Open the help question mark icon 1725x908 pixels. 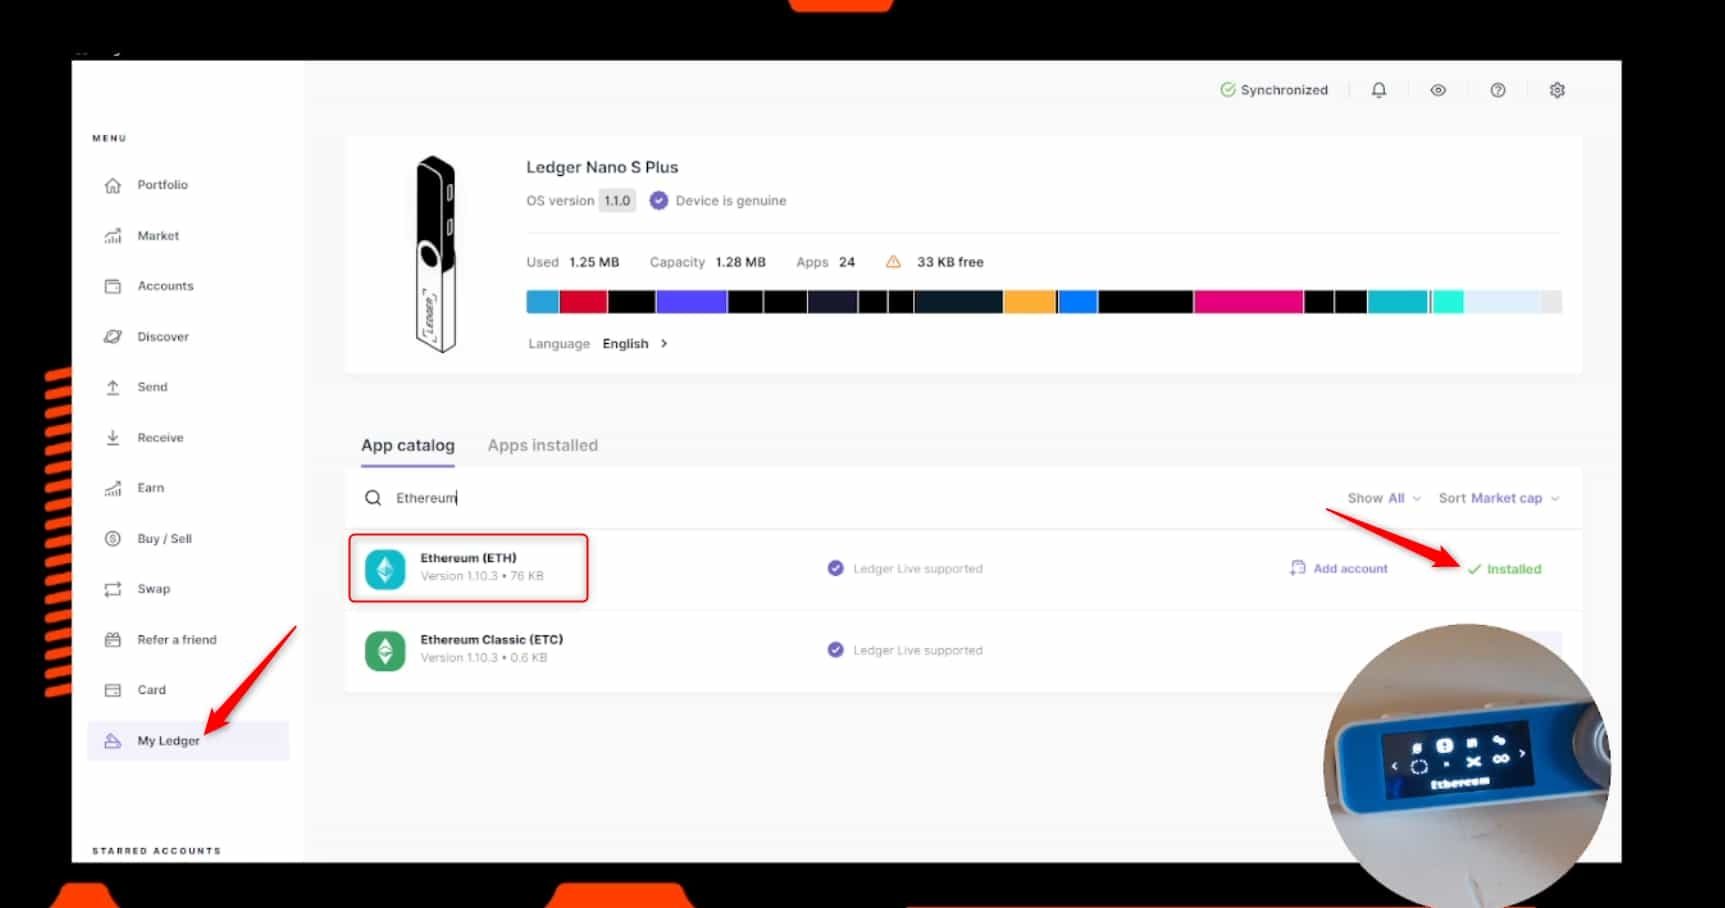1497,90
